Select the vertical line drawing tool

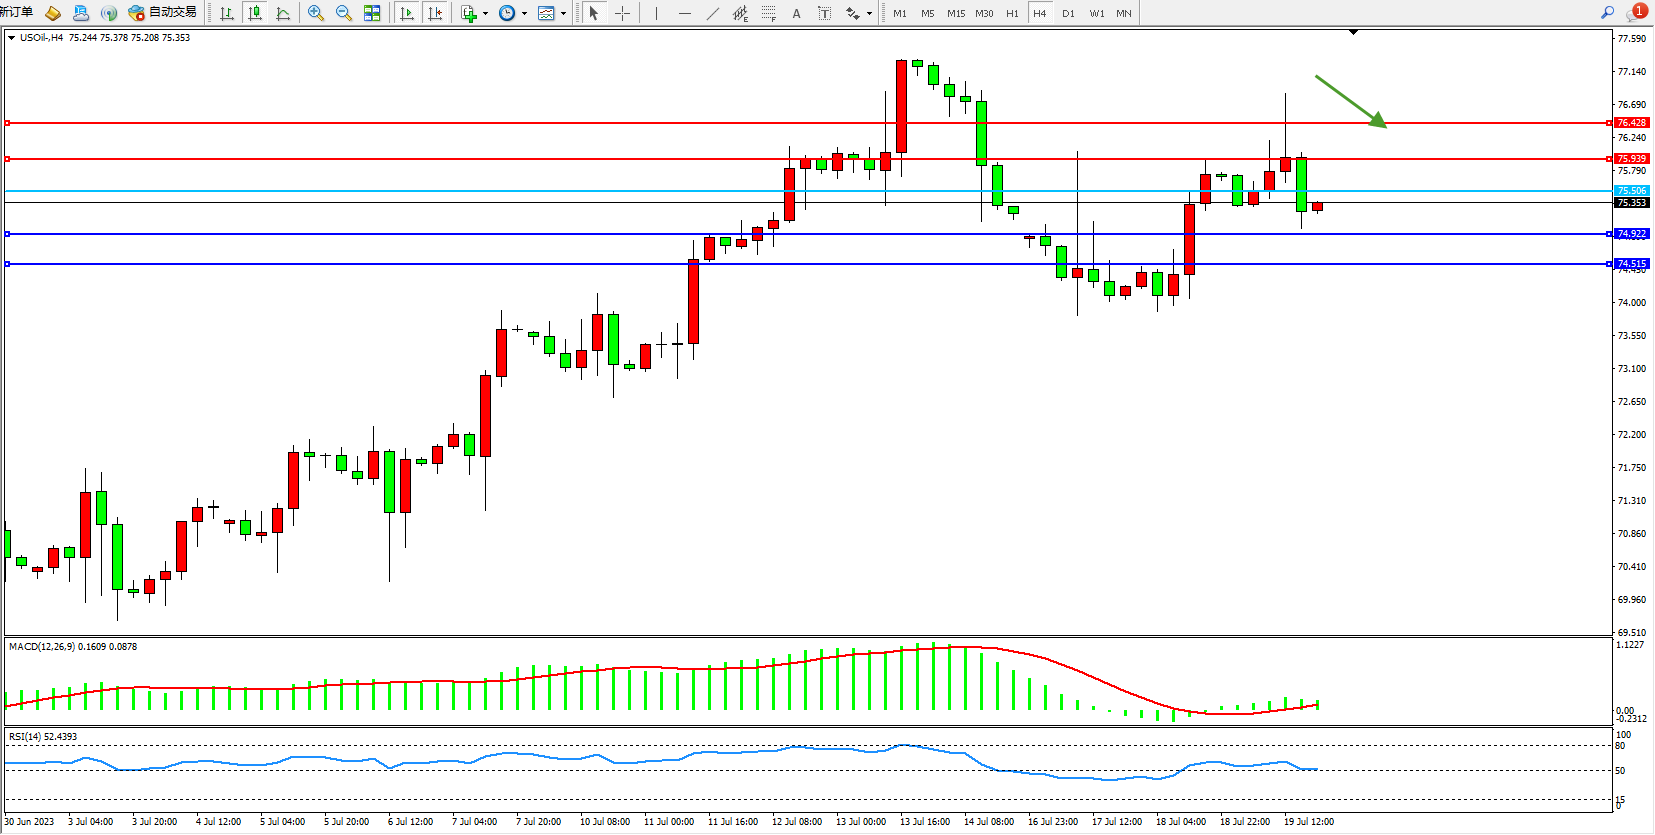tap(656, 13)
